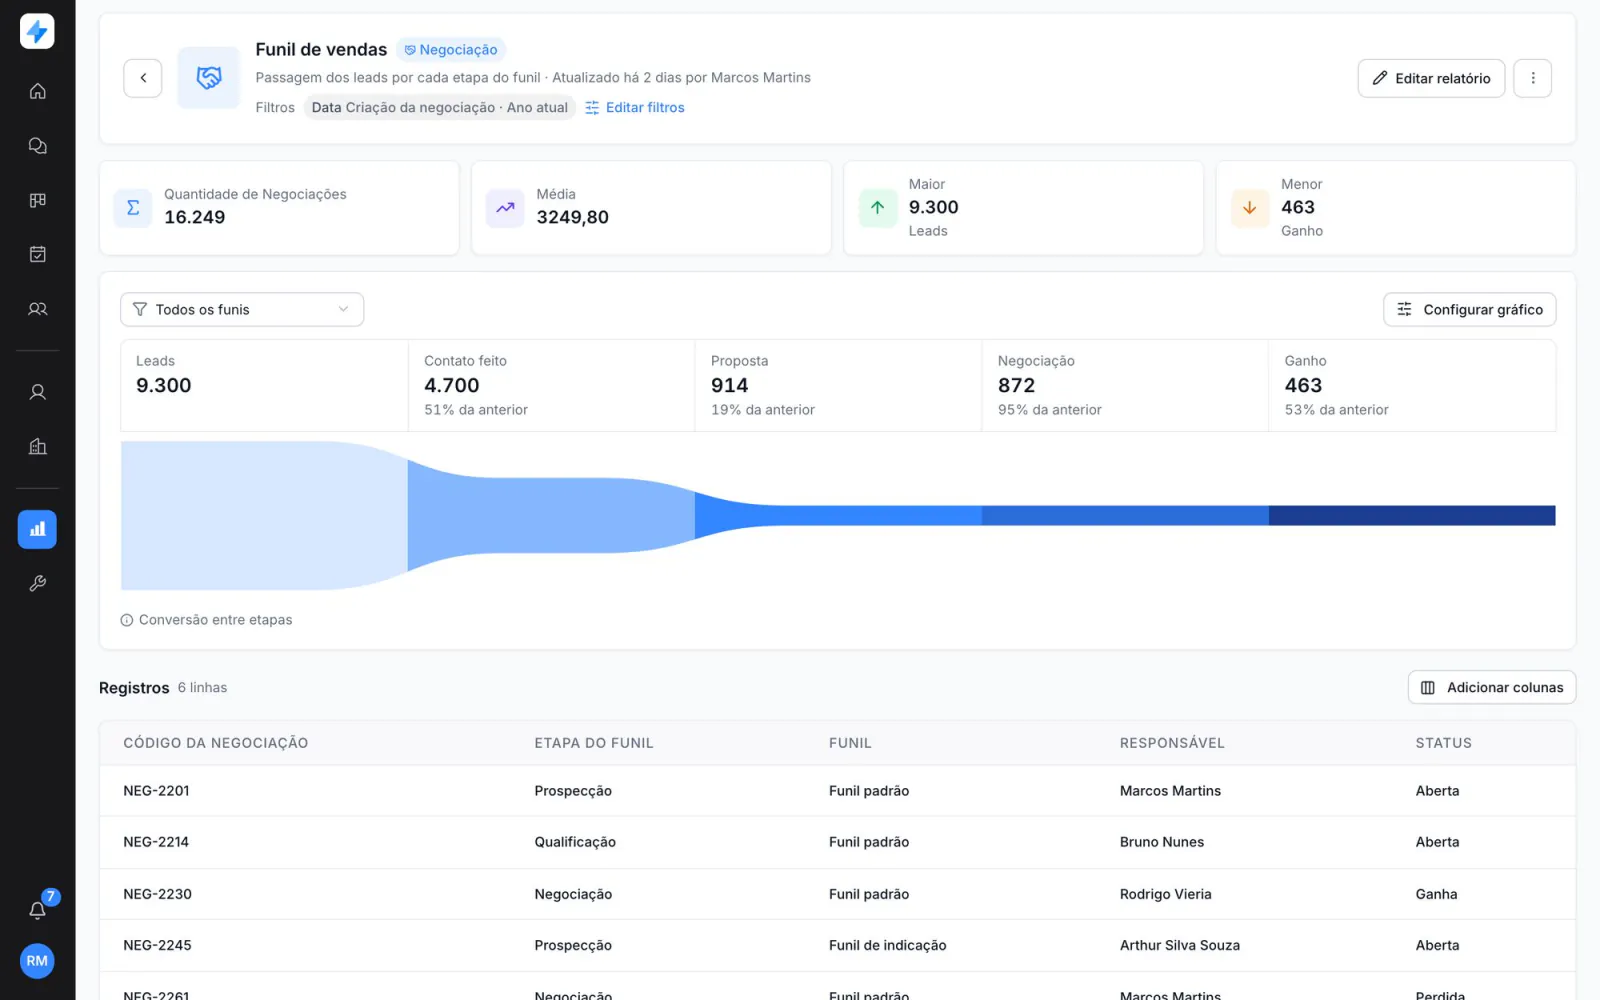Click the Etapa do Funil column header
The width and height of the screenshot is (1600, 1000).
(x=594, y=743)
